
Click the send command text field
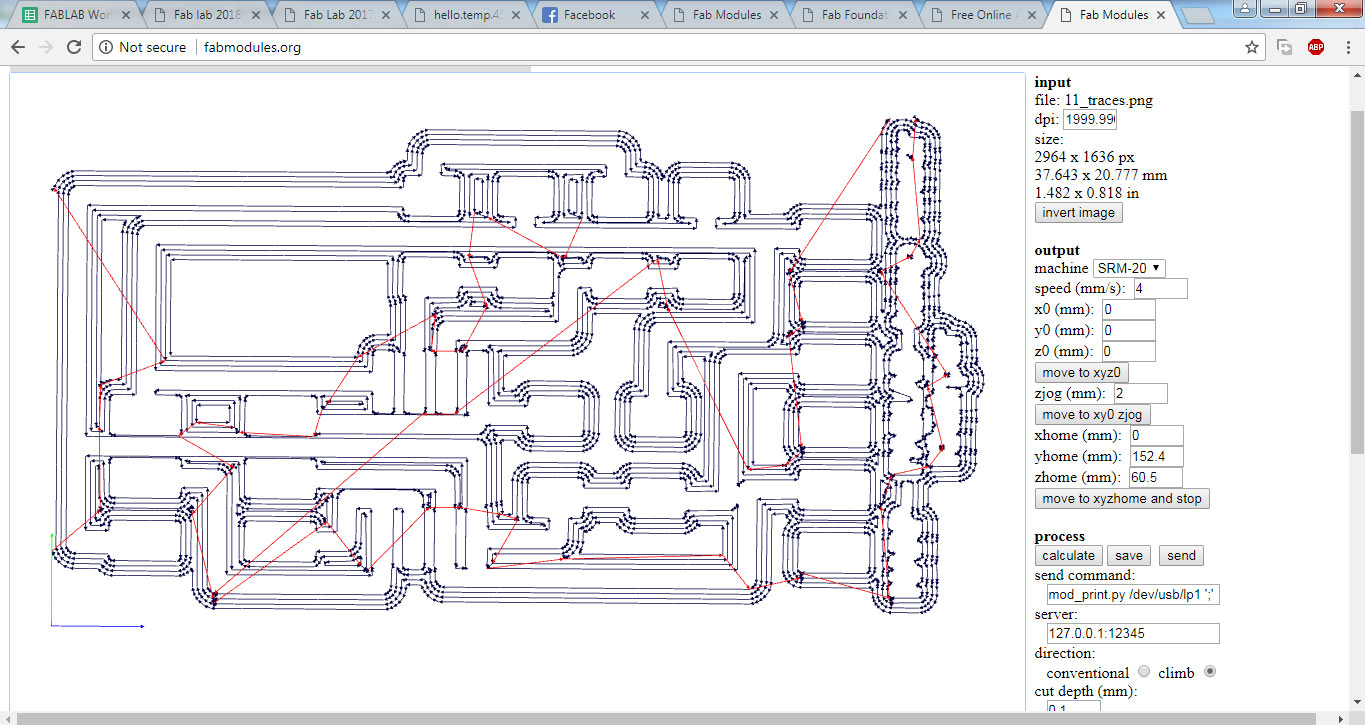point(1133,596)
